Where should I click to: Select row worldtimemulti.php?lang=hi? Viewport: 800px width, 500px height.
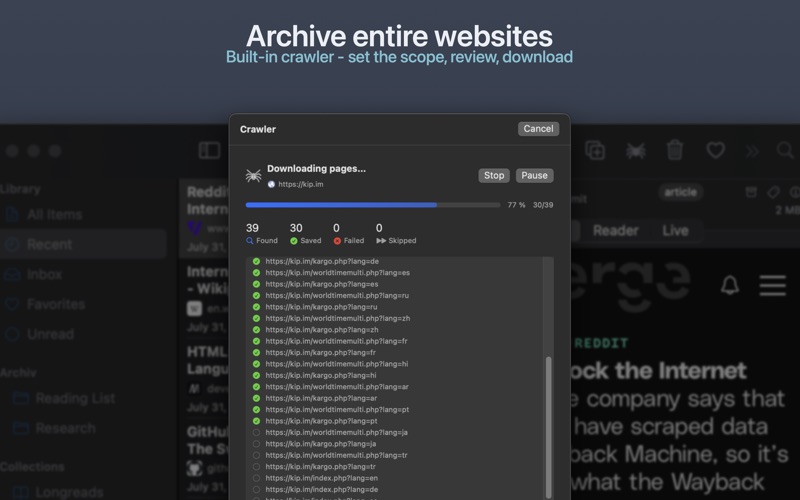point(394,364)
